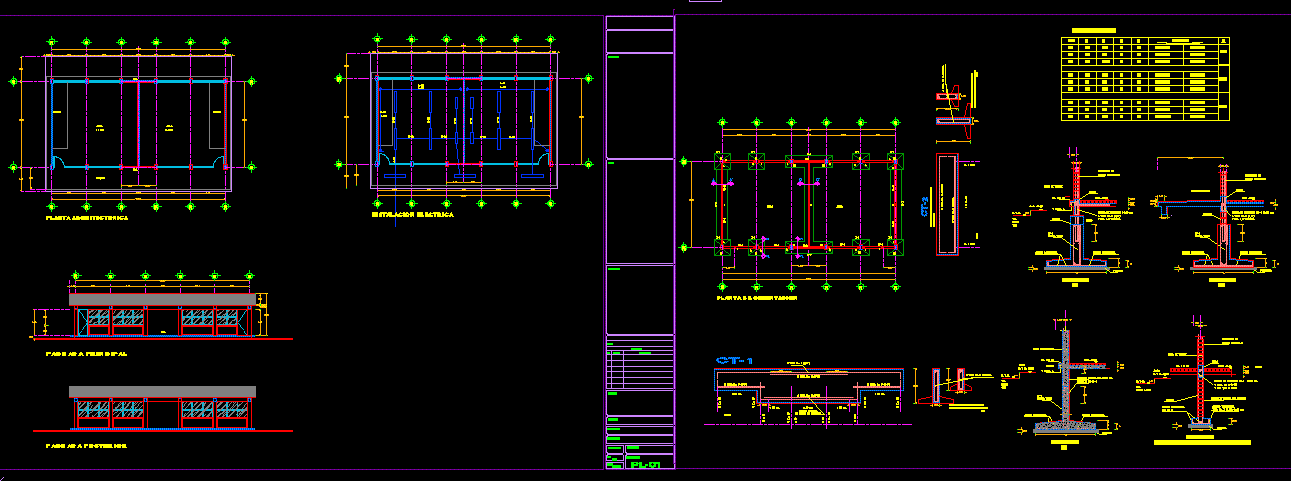Select the yellow schedule table at top right
The height and width of the screenshot is (481, 1291).
(x=1144, y=78)
